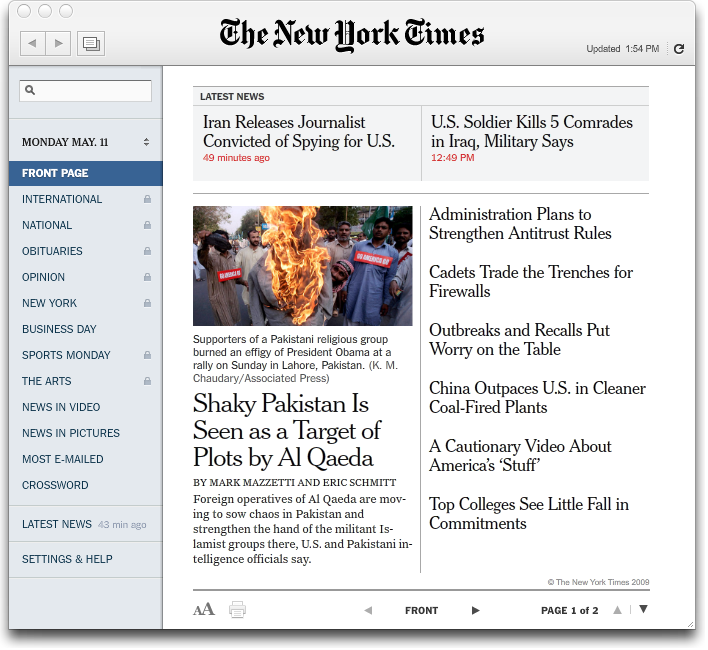Open the browse view icon in the toolbar

(x=91, y=44)
